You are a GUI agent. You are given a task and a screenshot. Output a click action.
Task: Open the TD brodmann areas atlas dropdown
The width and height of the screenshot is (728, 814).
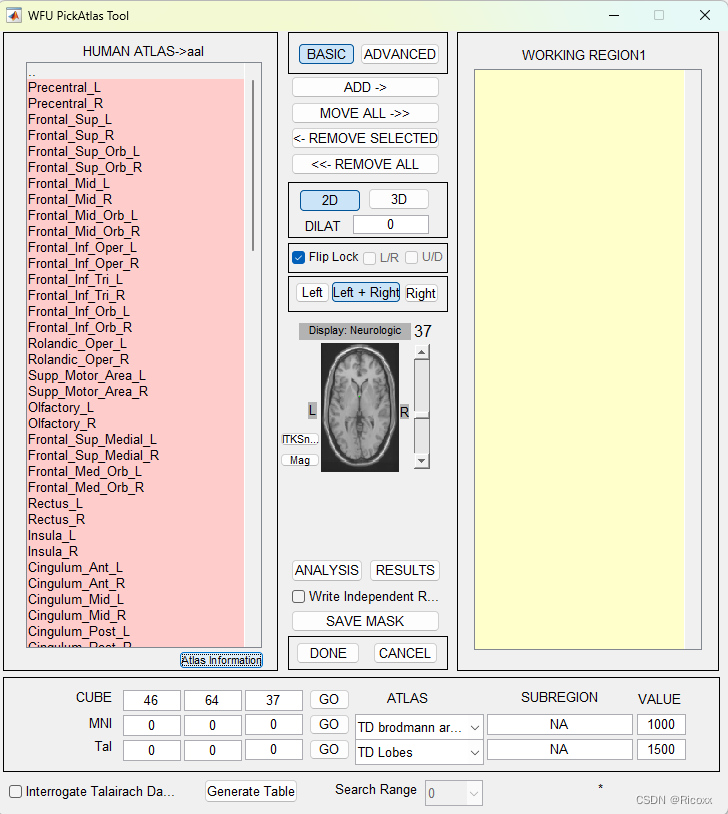419,727
